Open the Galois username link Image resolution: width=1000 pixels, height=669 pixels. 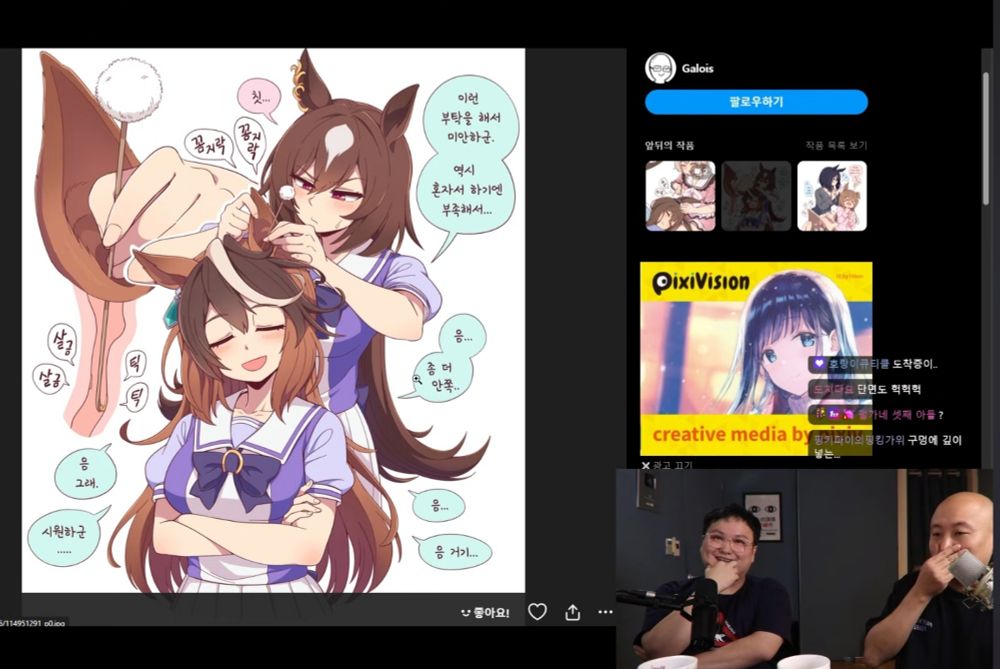pyautogui.click(x=697, y=68)
